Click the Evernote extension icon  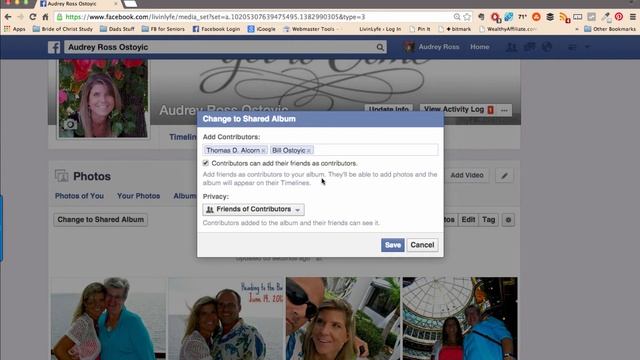pyautogui.click(x=481, y=17)
